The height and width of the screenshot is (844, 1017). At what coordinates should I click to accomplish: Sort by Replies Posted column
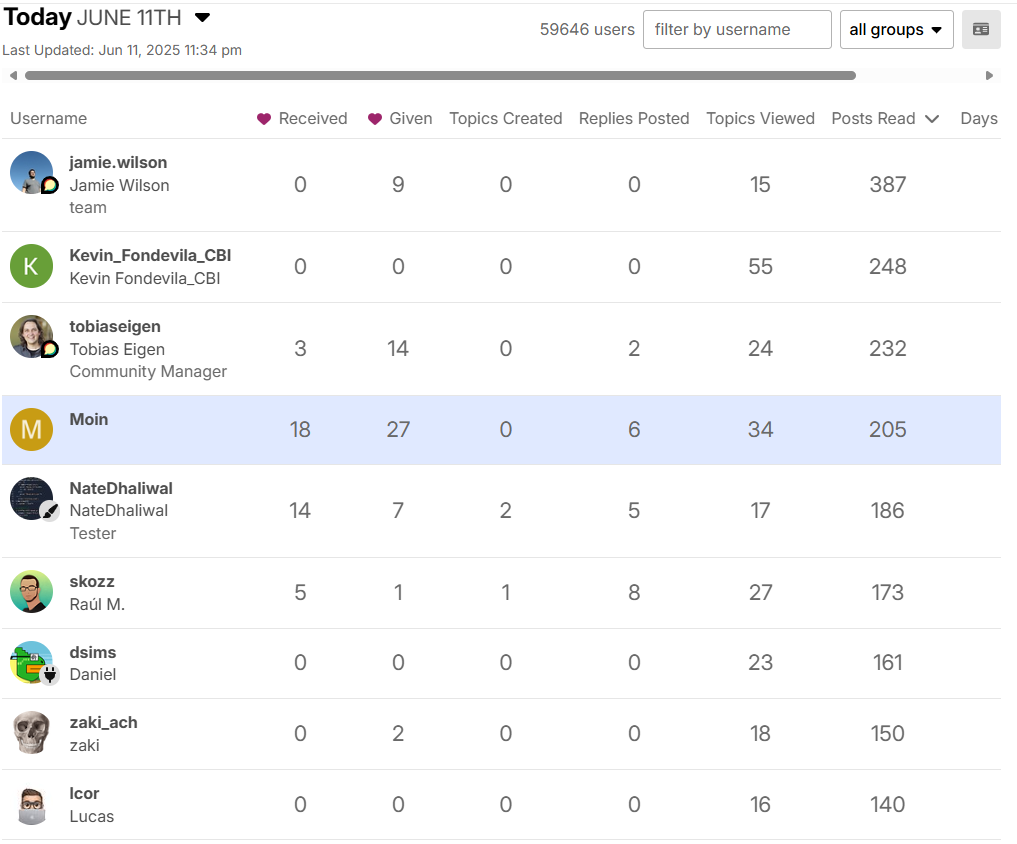click(634, 118)
